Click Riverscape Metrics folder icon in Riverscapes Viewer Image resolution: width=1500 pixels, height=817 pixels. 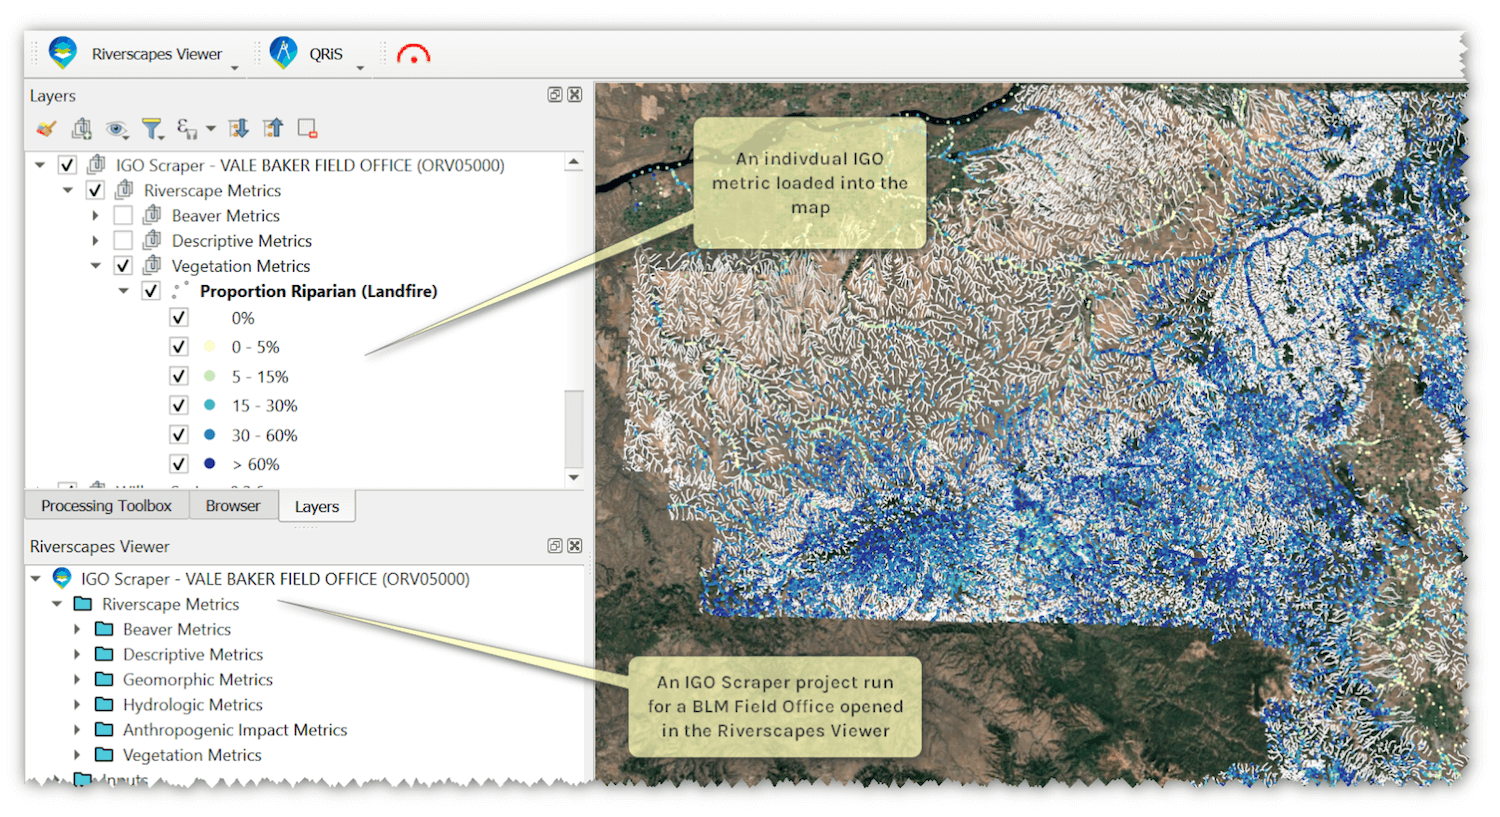click(83, 604)
